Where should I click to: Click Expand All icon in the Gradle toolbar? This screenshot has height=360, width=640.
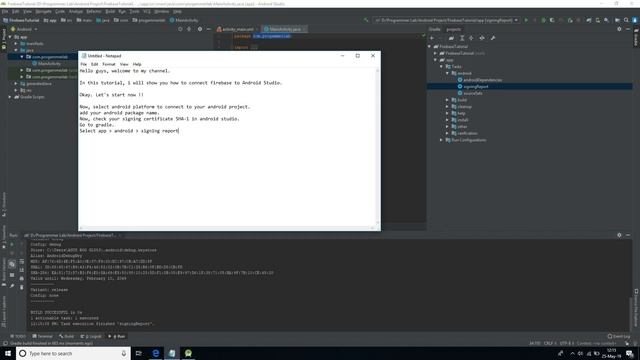pos(462,38)
